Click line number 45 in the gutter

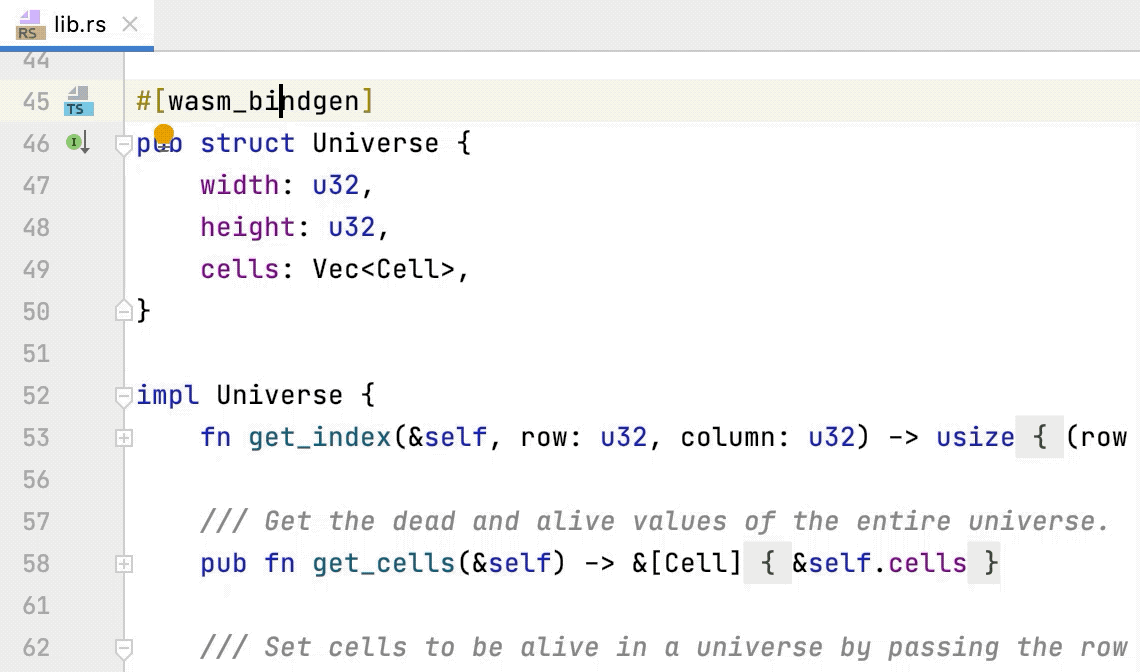point(36,101)
